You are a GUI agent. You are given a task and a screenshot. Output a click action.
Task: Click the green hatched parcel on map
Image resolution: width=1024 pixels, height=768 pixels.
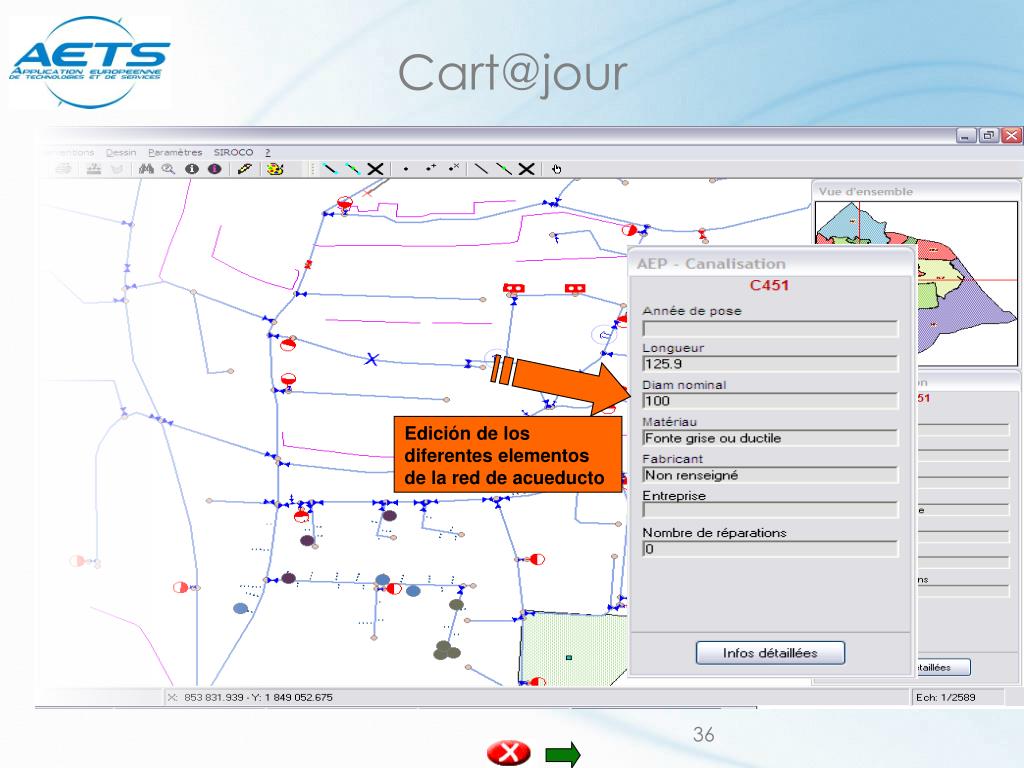pos(573,650)
